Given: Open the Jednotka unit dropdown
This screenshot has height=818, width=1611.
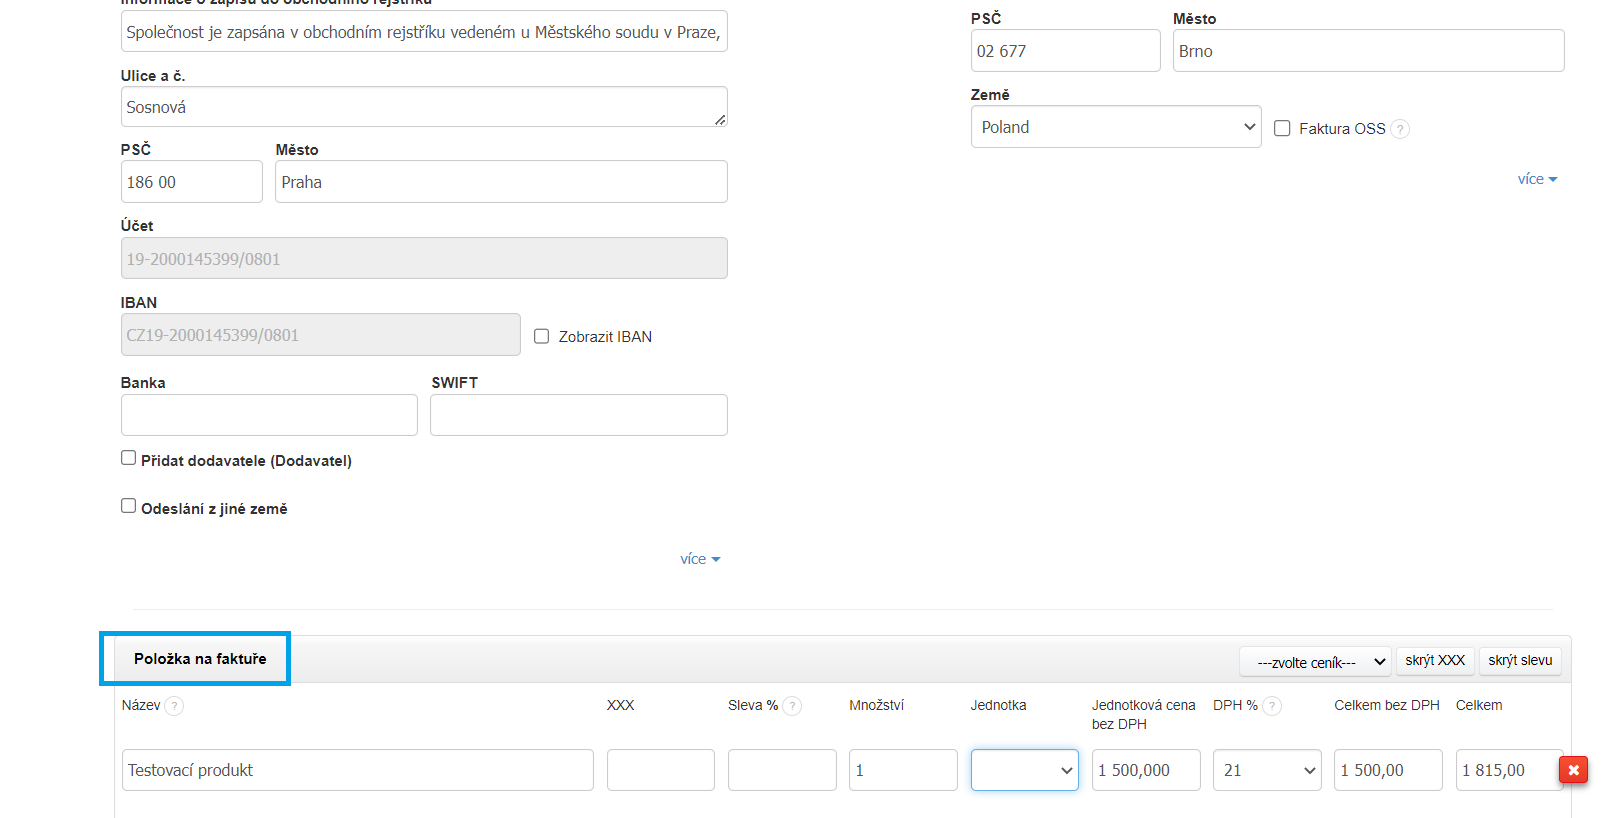Looking at the screenshot, I should tap(1024, 770).
